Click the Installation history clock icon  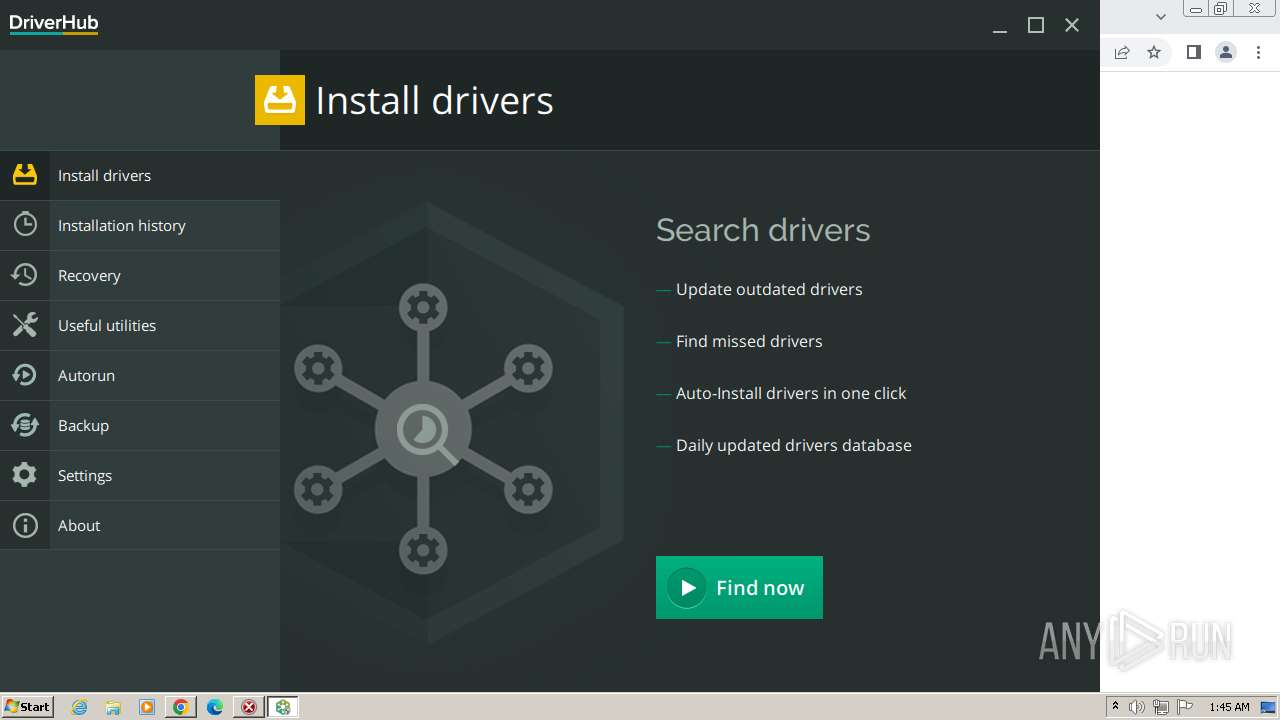click(x=25, y=225)
